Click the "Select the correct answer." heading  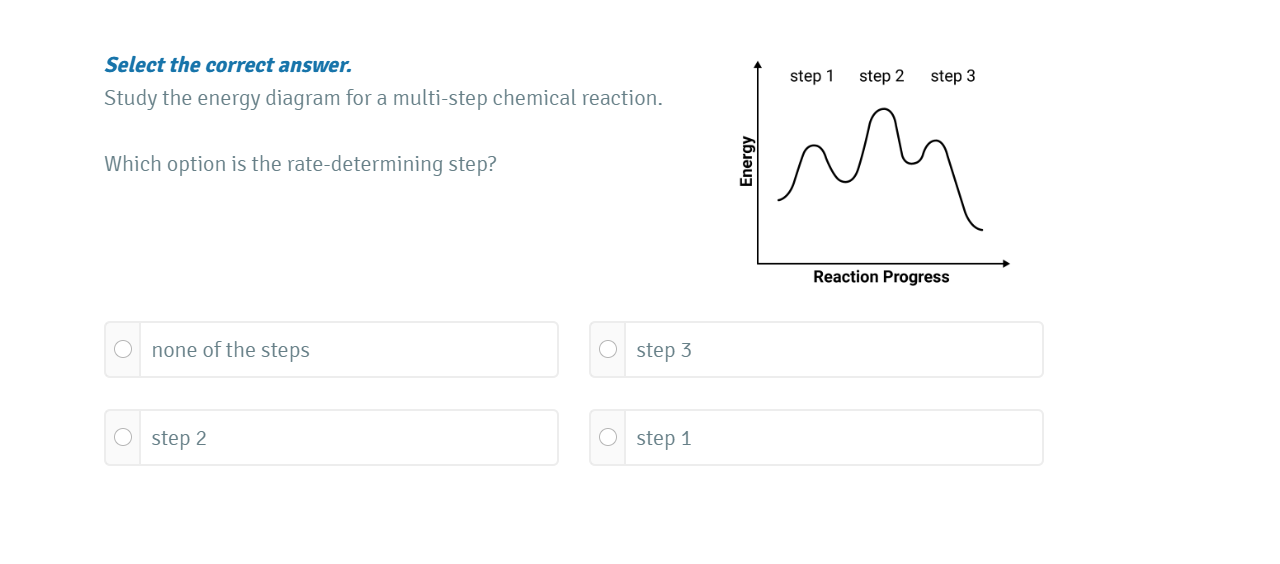coord(228,65)
